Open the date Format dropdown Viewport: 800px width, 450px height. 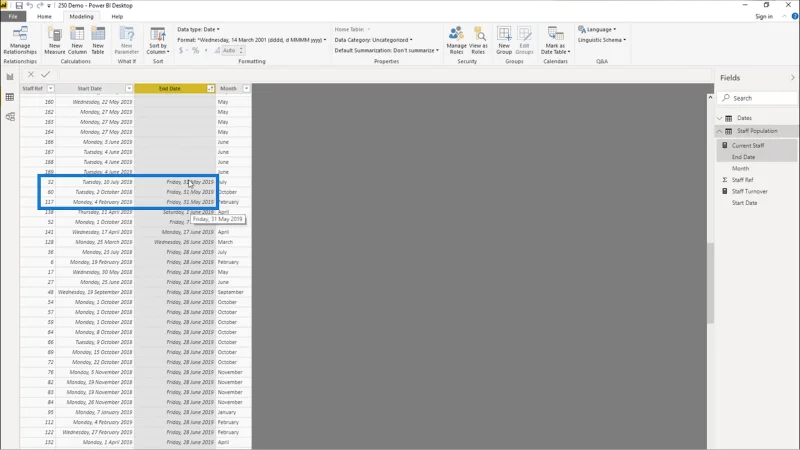[x=252, y=40]
